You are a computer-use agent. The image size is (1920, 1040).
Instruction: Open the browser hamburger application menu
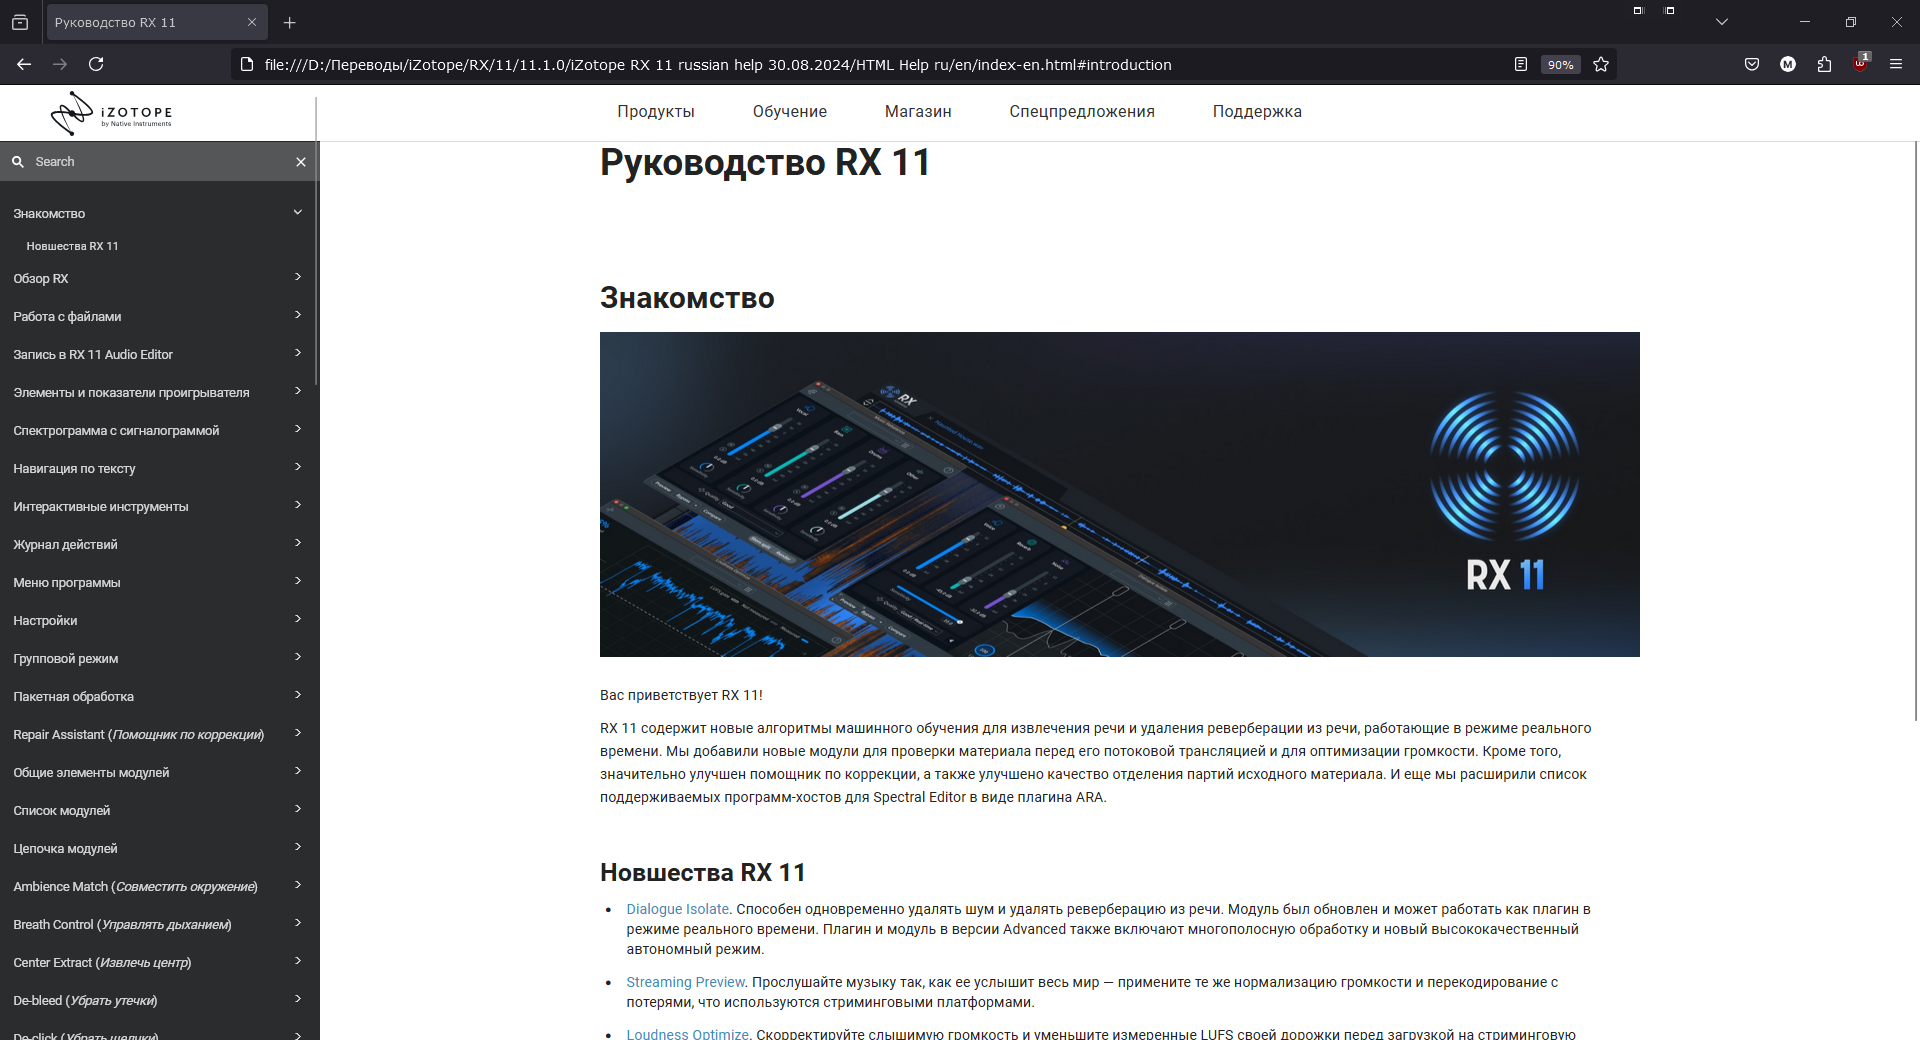1896,64
